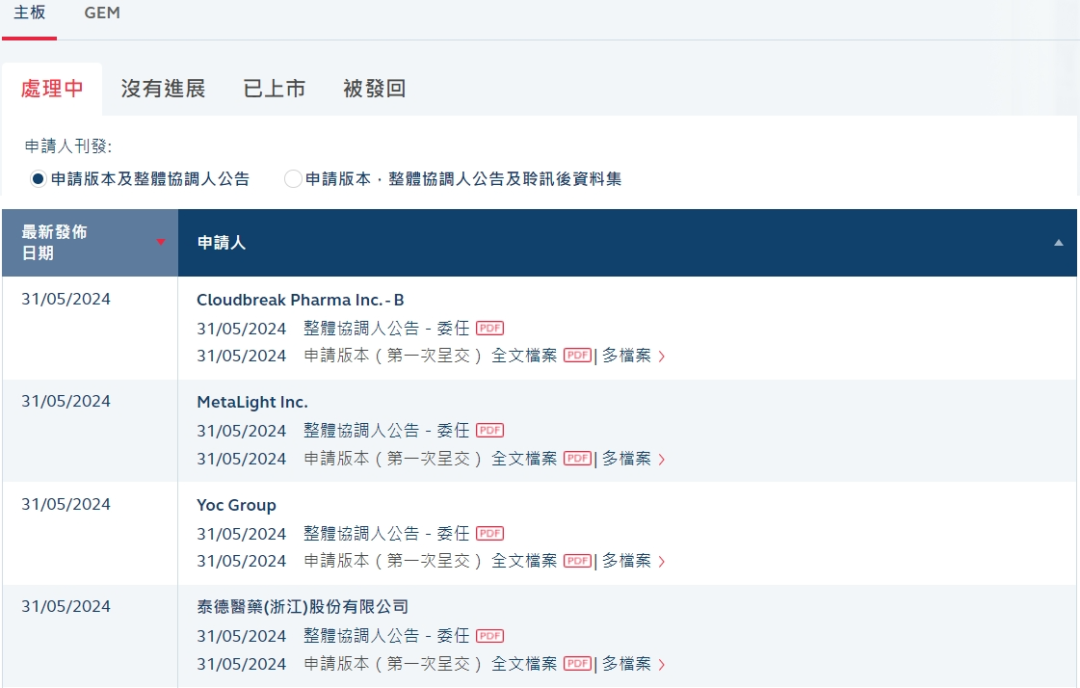Viewport: 1080px width, 688px height.
Task: Switch to the GEM tab
Action: point(102,14)
